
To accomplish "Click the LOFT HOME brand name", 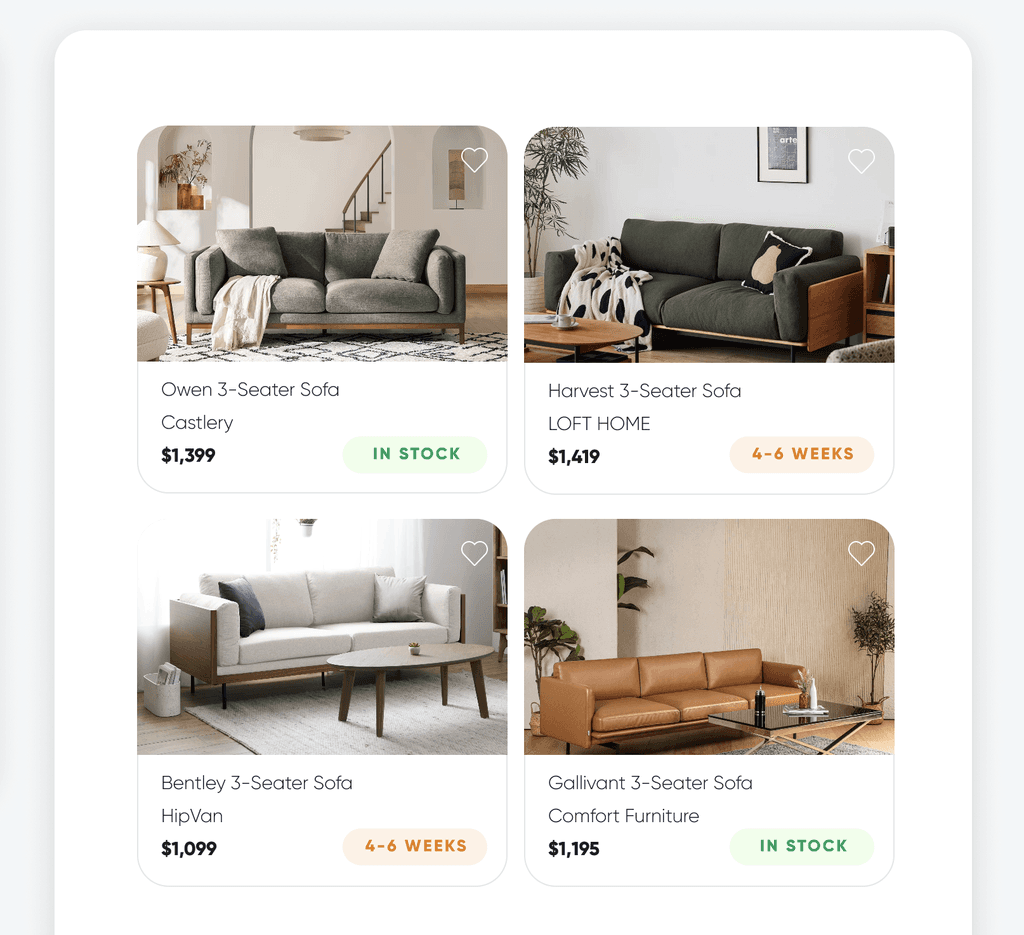I will tap(599, 424).
